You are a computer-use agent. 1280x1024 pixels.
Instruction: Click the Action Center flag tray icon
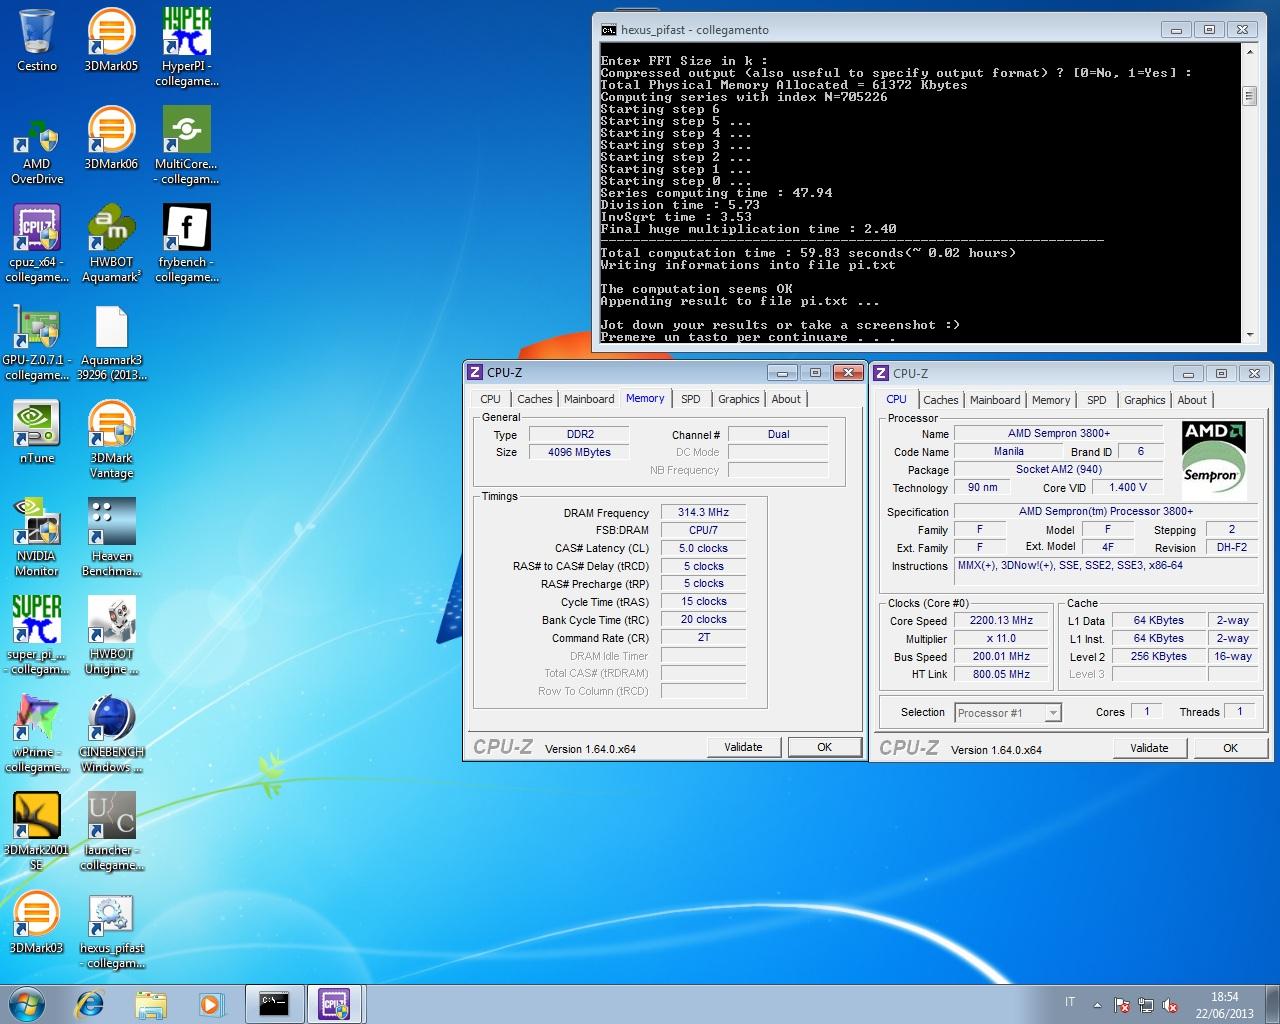point(1122,1005)
